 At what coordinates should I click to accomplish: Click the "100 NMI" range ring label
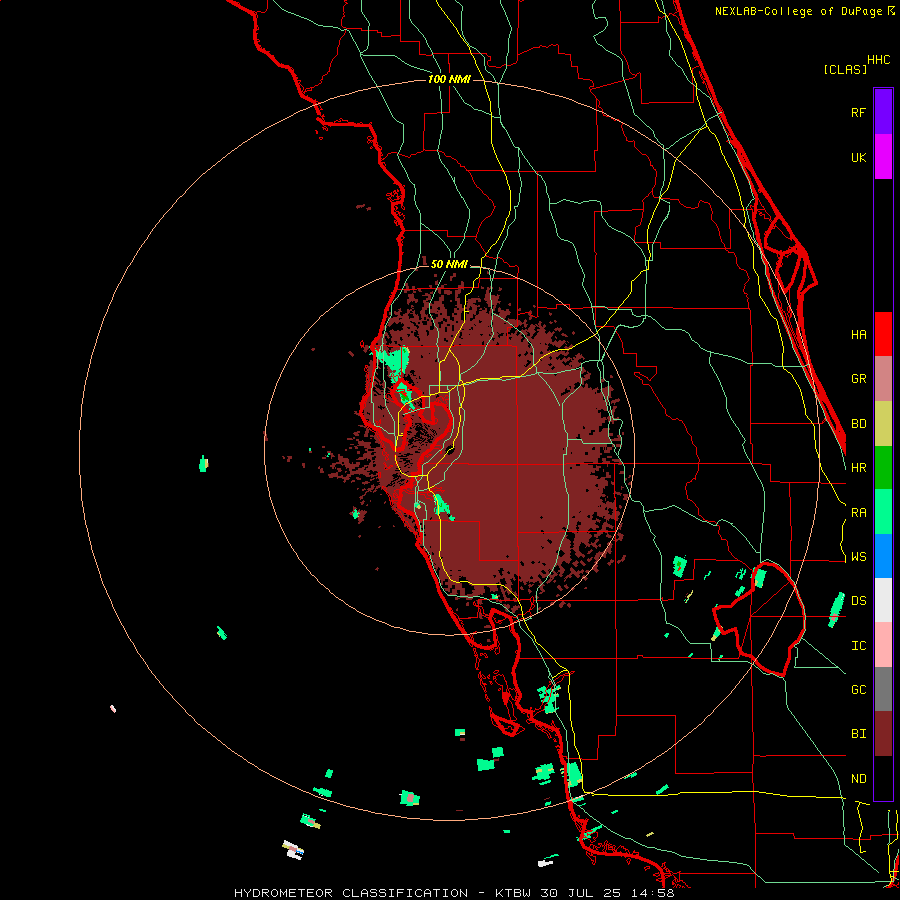point(449,79)
